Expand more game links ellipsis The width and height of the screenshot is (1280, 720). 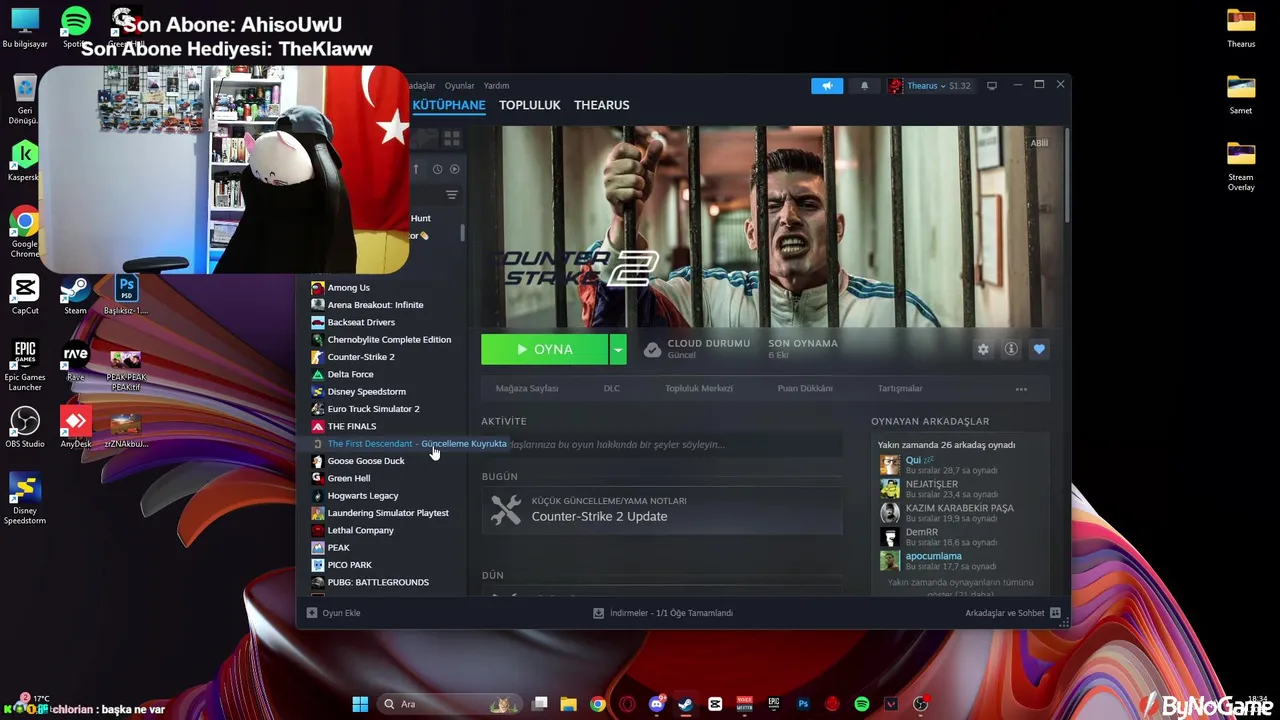click(x=1021, y=388)
